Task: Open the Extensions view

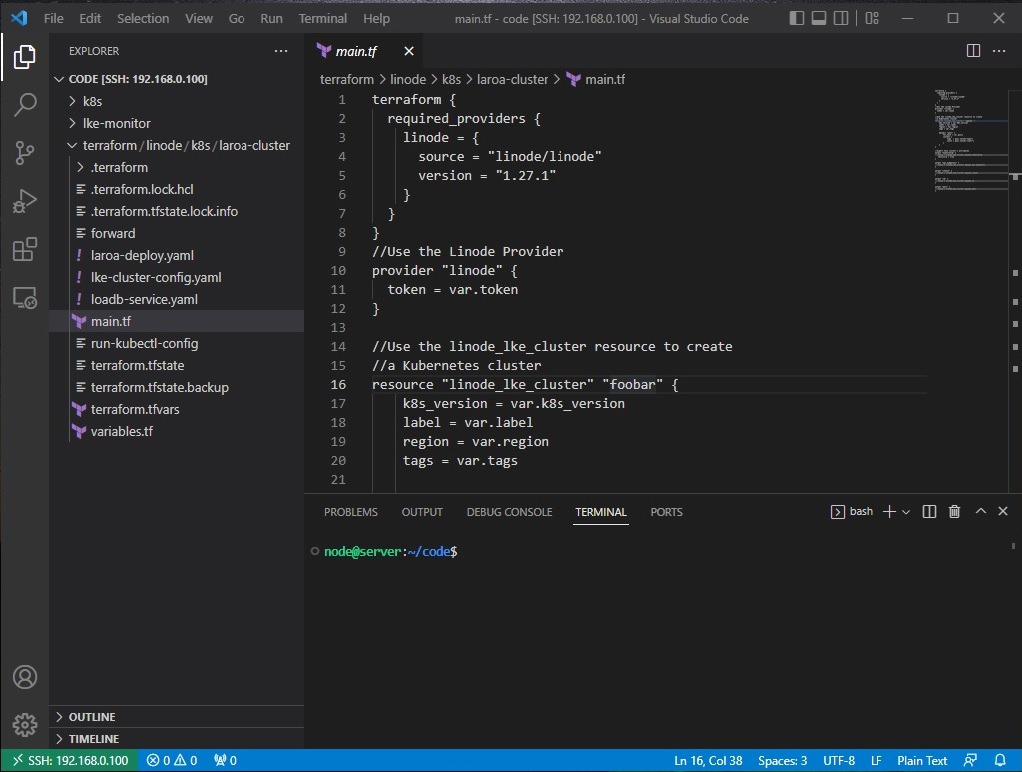Action: click(x=25, y=249)
